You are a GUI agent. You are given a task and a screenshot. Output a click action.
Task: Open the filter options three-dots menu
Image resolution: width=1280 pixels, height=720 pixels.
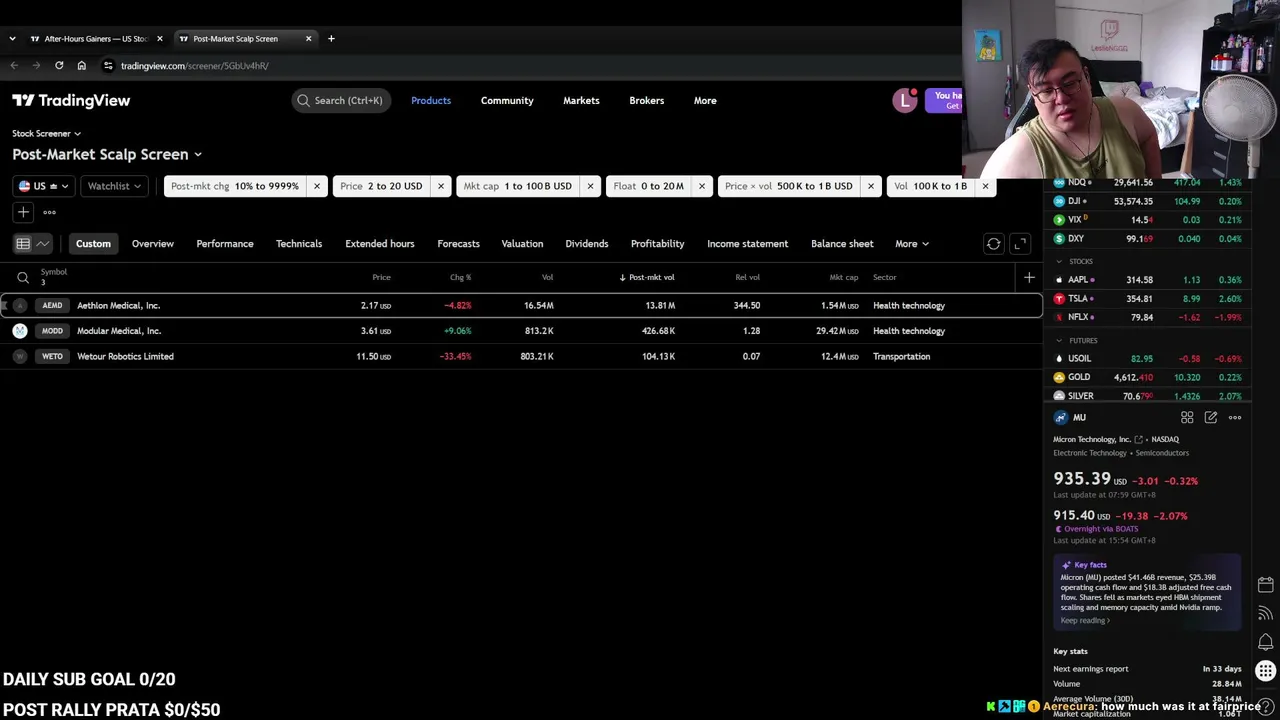pyautogui.click(x=49, y=212)
